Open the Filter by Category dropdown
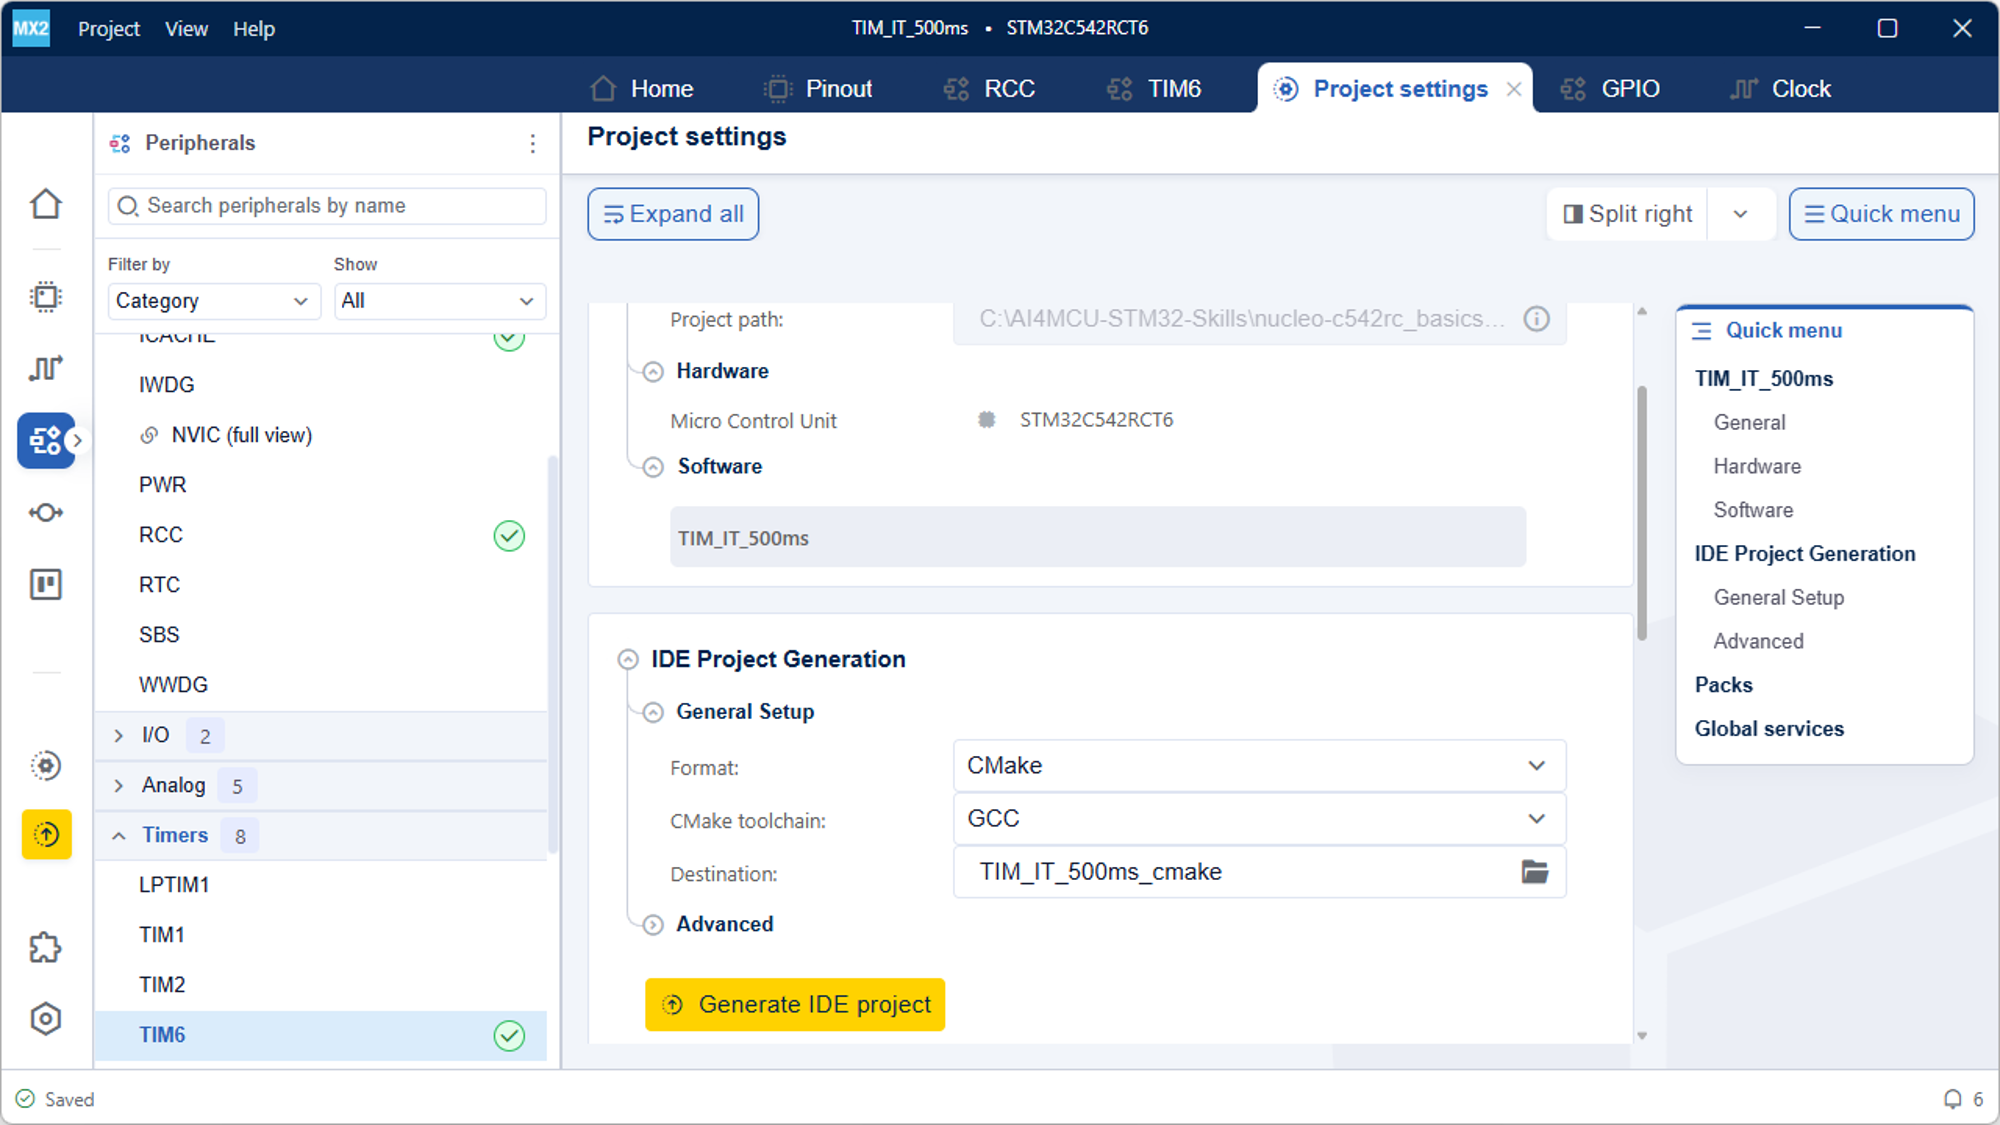 (x=214, y=301)
